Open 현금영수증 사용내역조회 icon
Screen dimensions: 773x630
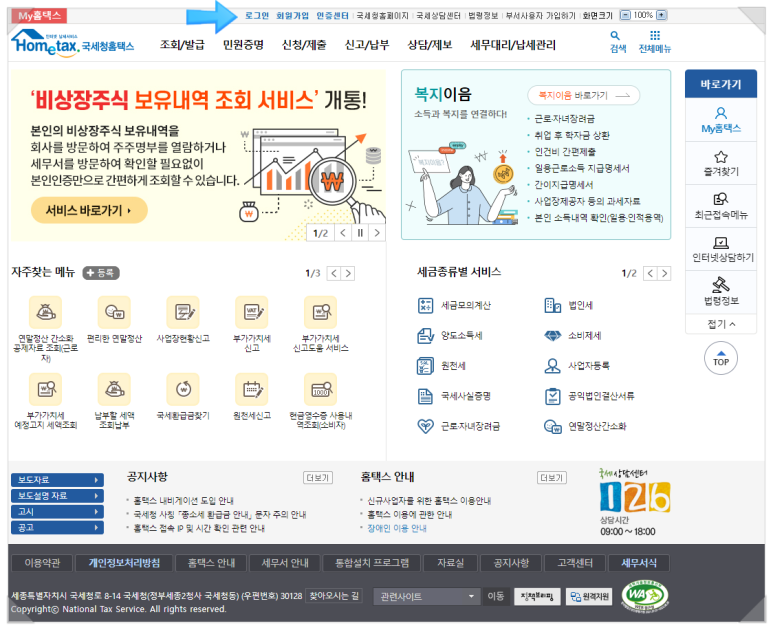pos(320,389)
